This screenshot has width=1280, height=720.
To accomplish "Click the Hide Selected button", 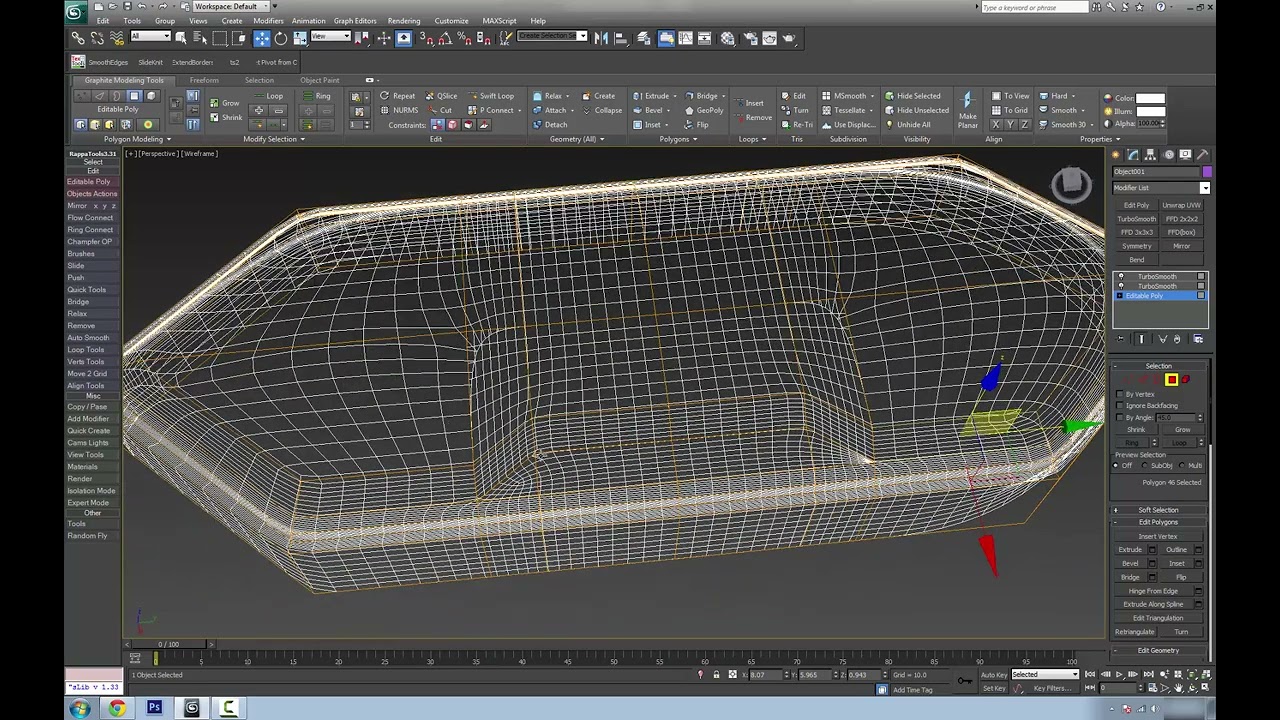I will (912, 96).
